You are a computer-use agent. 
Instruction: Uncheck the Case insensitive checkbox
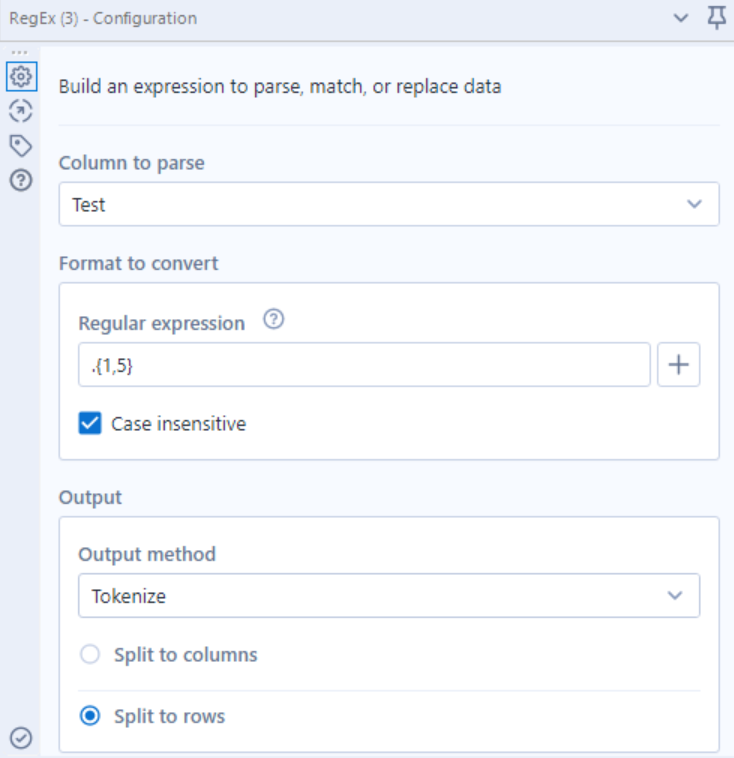tap(91, 423)
